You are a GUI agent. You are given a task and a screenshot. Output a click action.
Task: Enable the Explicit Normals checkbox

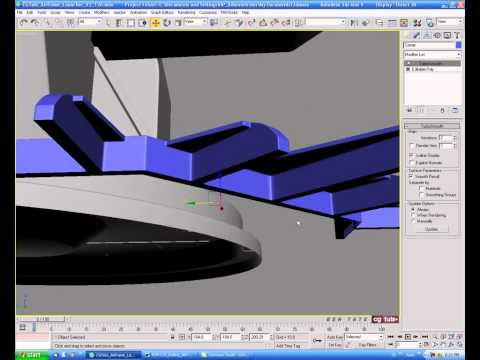pyautogui.click(x=412, y=163)
